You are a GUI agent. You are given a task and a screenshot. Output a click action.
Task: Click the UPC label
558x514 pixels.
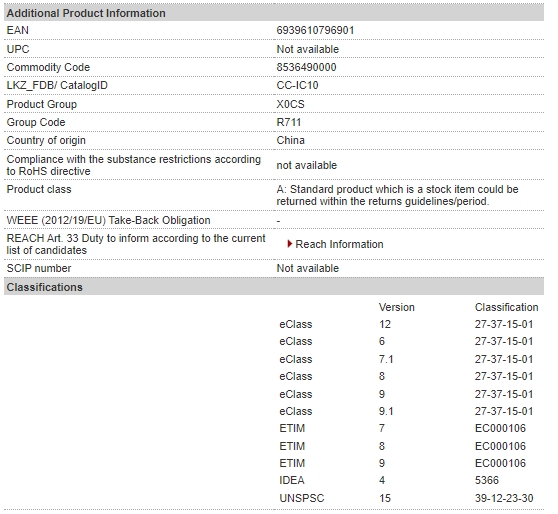pyautogui.click(x=18, y=49)
